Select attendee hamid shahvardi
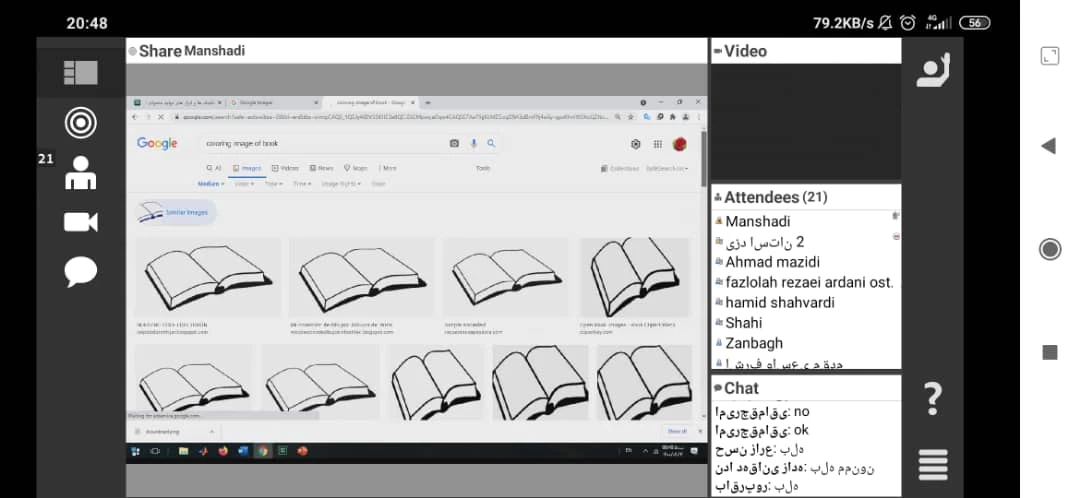Image resolution: width=1080 pixels, height=498 pixels. tap(779, 302)
